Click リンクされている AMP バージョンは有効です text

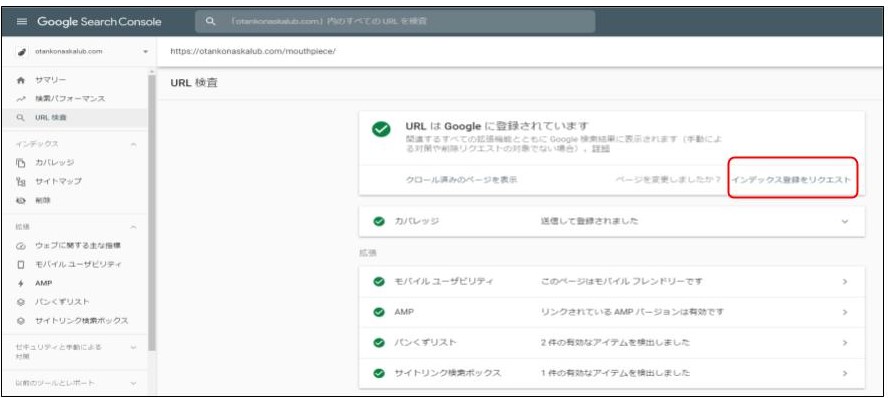pos(632,312)
